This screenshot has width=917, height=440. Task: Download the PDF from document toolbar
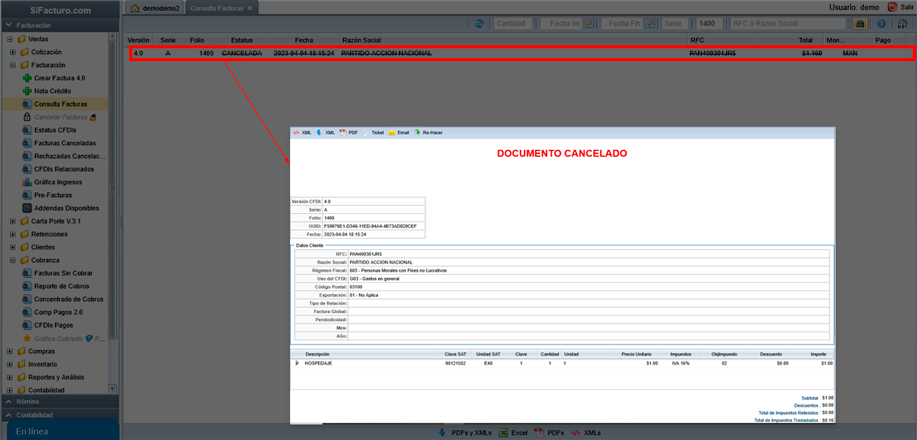[x=343, y=132]
